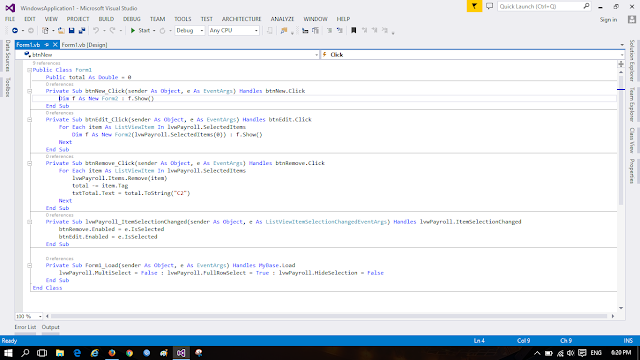This screenshot has height=360, width=640.
Task: Collapse the btnNew_Click sub
Action: pos(29,91)
